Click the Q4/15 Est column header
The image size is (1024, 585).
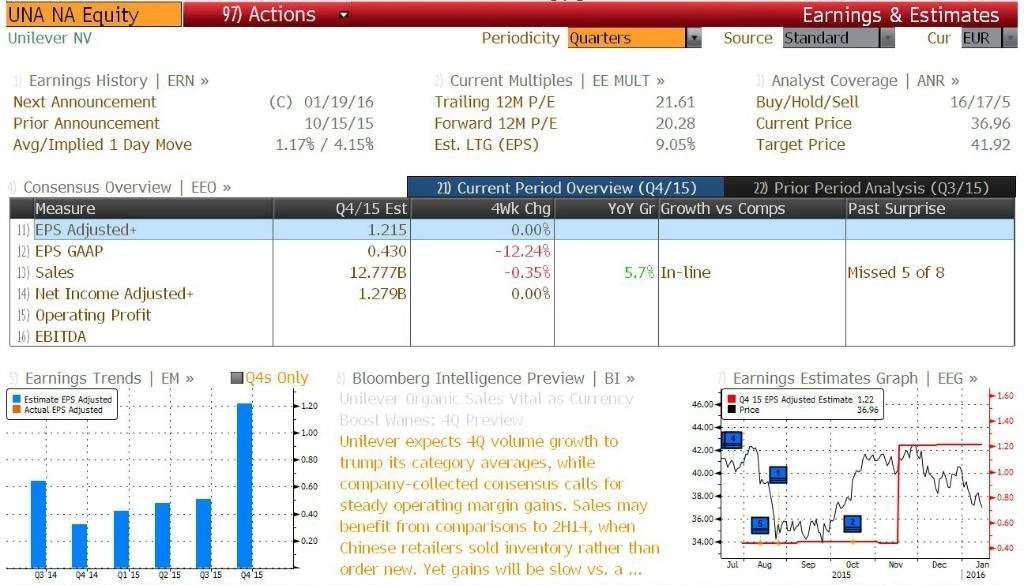click(x=342, y=208)
